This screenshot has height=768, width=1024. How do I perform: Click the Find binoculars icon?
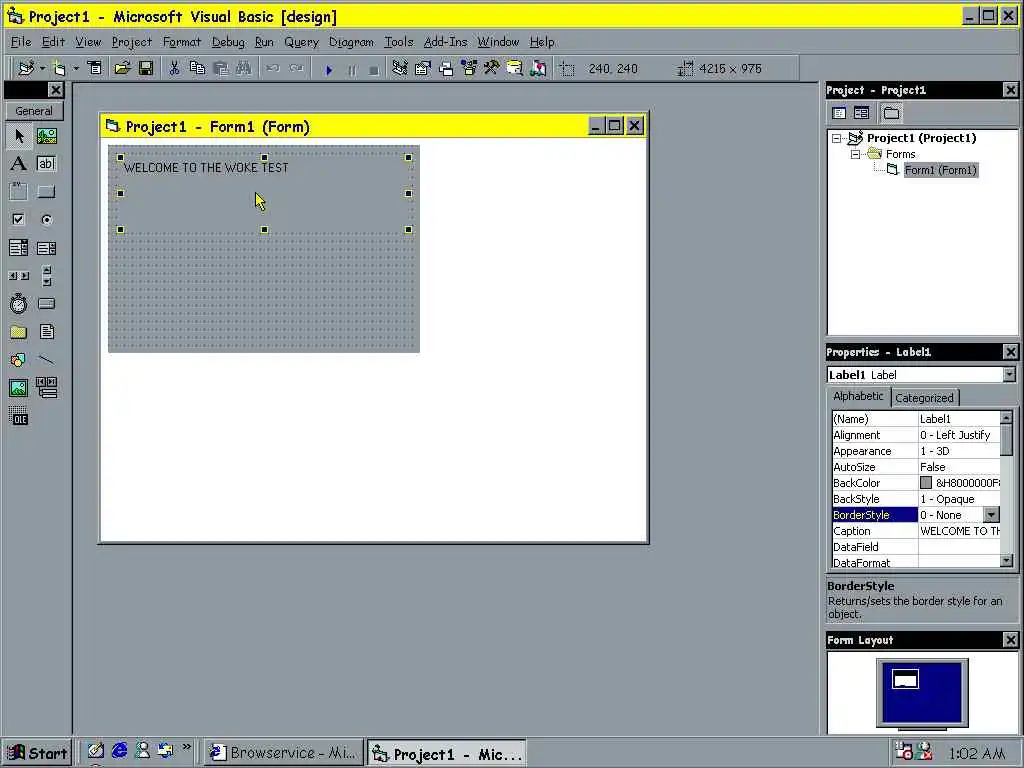coord(244,68)
